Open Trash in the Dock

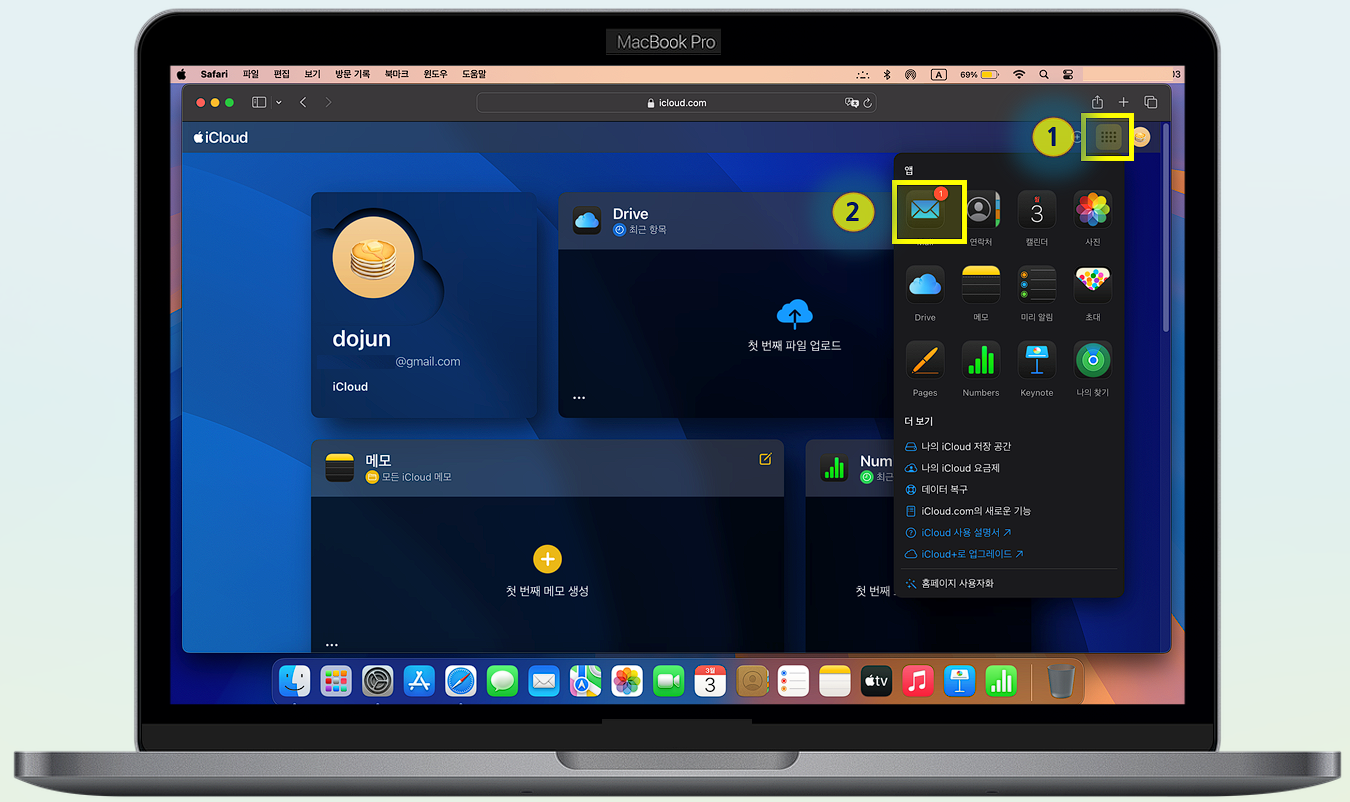(x=1060, y=681)
